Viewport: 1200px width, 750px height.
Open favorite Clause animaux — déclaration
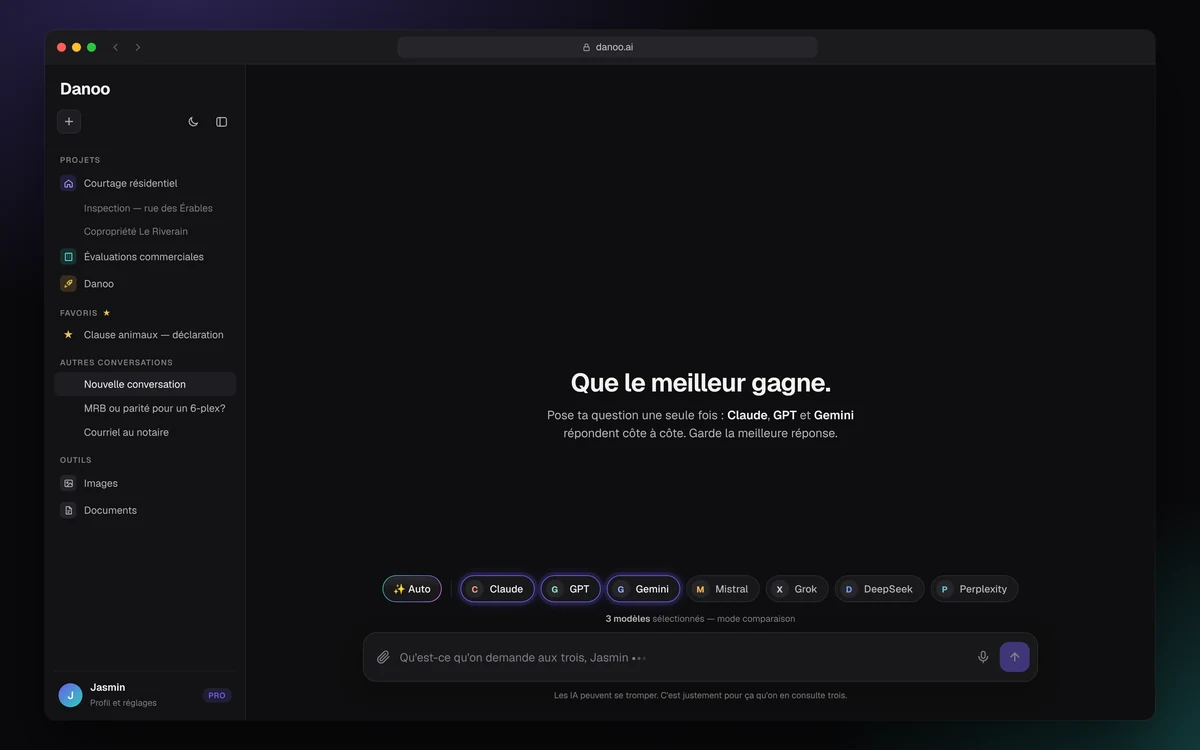[x=145, y=335]
